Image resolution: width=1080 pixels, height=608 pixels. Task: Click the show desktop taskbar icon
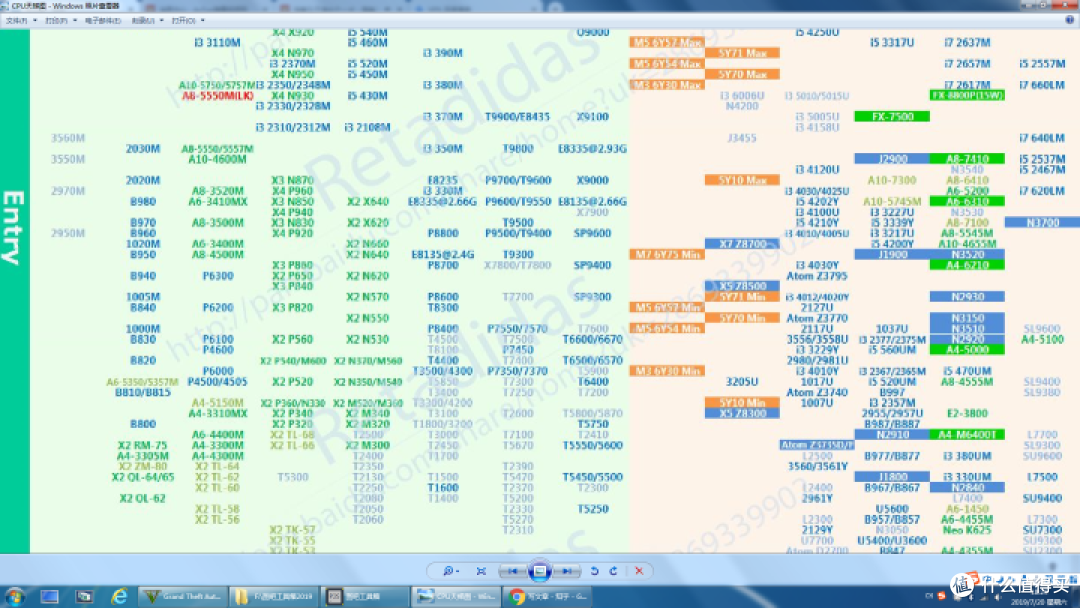(50, 596)
